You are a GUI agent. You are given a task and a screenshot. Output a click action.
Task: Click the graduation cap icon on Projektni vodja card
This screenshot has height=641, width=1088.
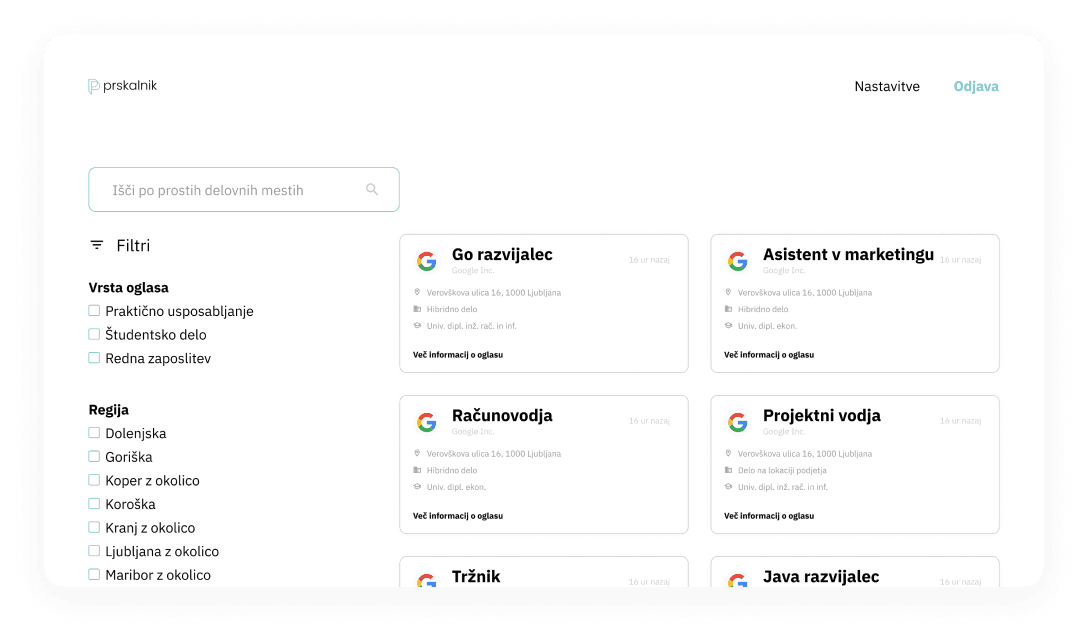click(x=728, y=486)
